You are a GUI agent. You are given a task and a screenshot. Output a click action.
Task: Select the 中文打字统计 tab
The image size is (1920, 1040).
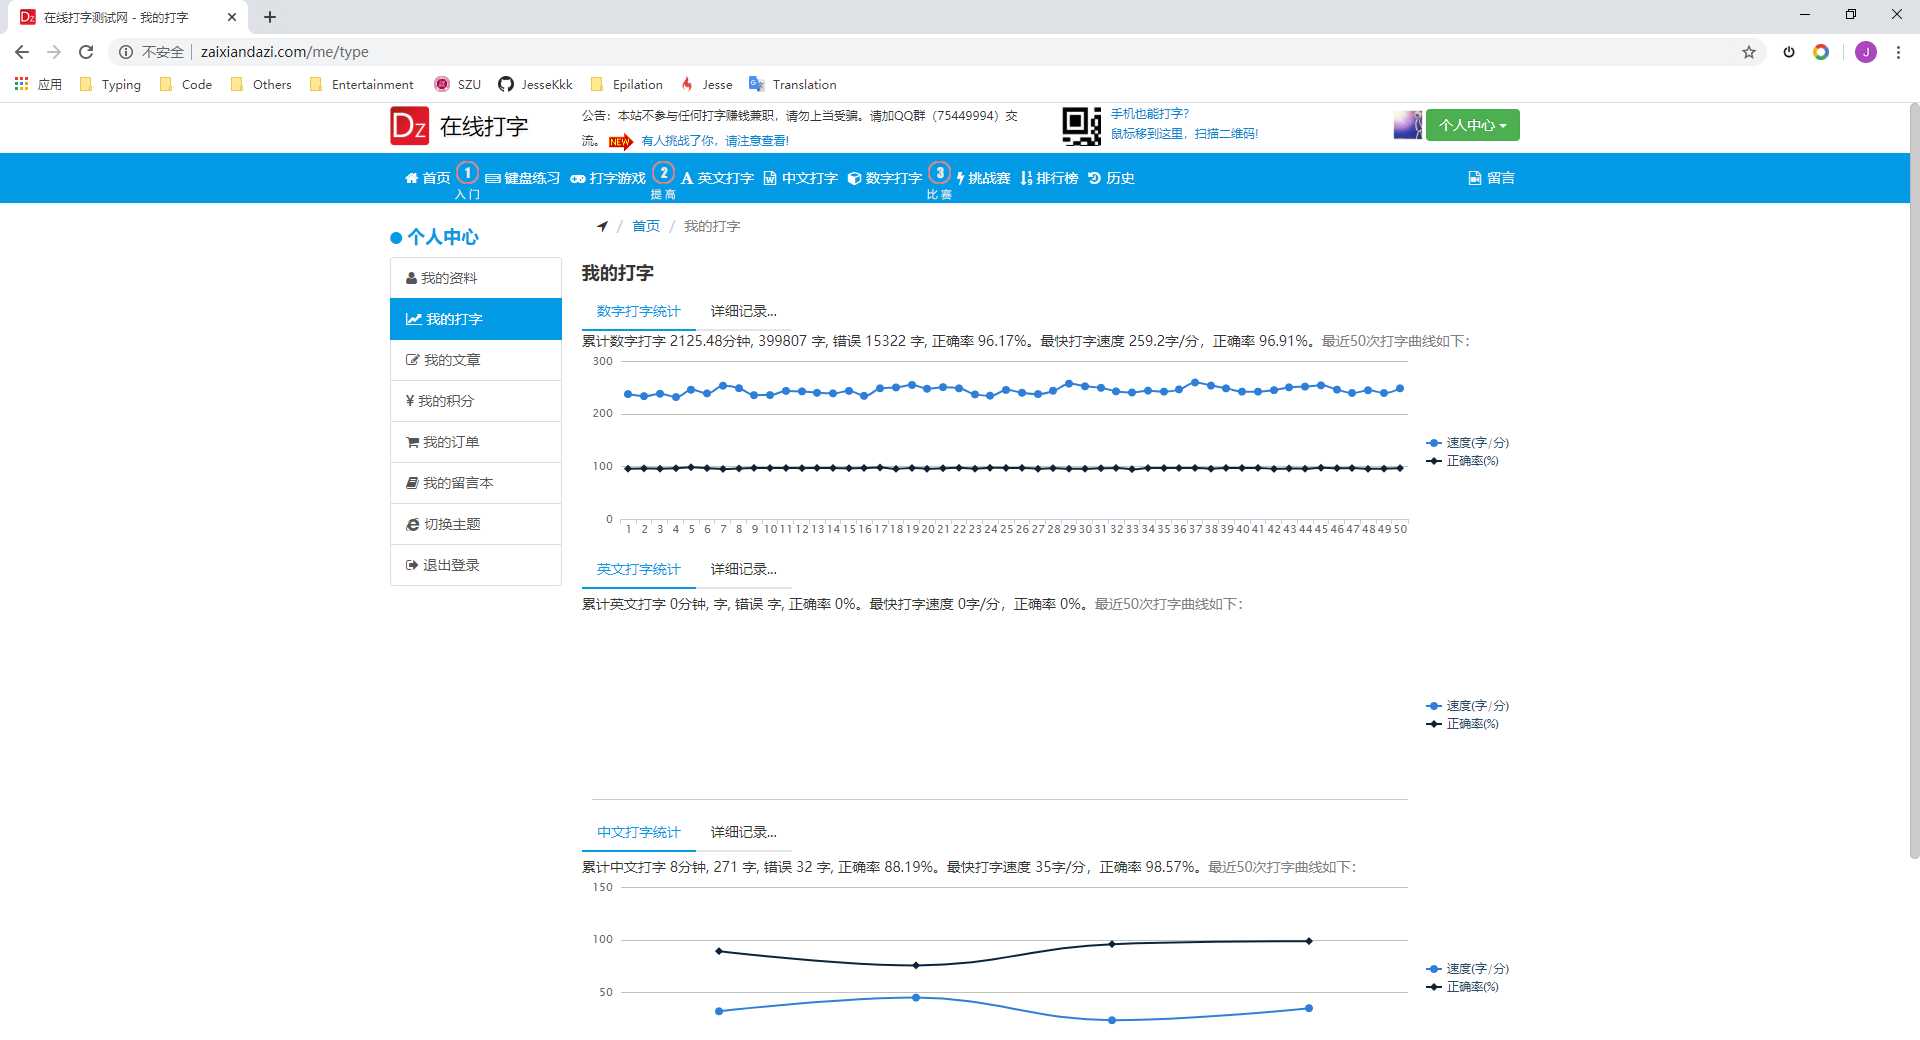click(x=638, y=832)
